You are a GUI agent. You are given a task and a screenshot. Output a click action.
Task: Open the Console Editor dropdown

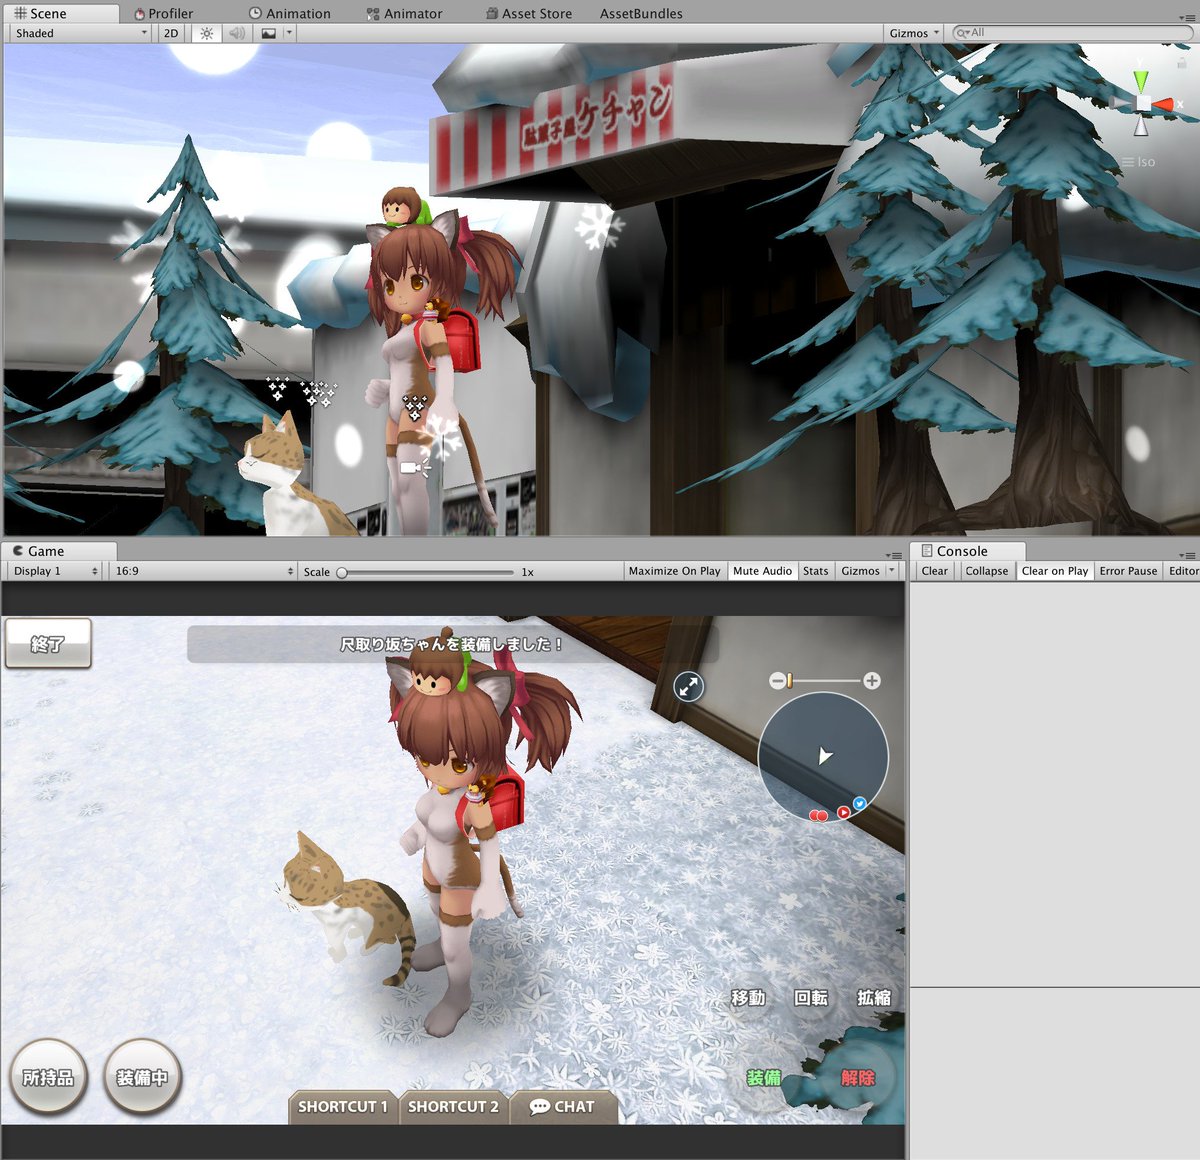(1183, 571)
